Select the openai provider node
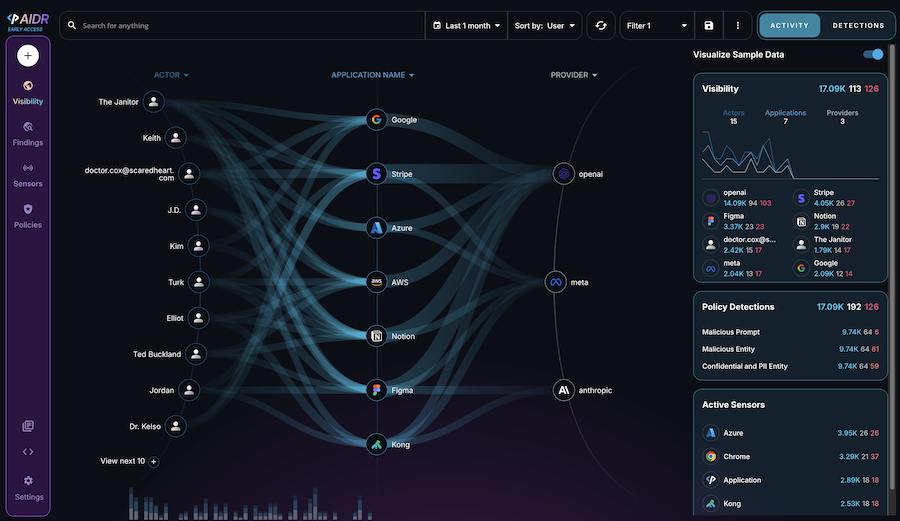Viewport: 900px width, 521px height. pos(564,174)
